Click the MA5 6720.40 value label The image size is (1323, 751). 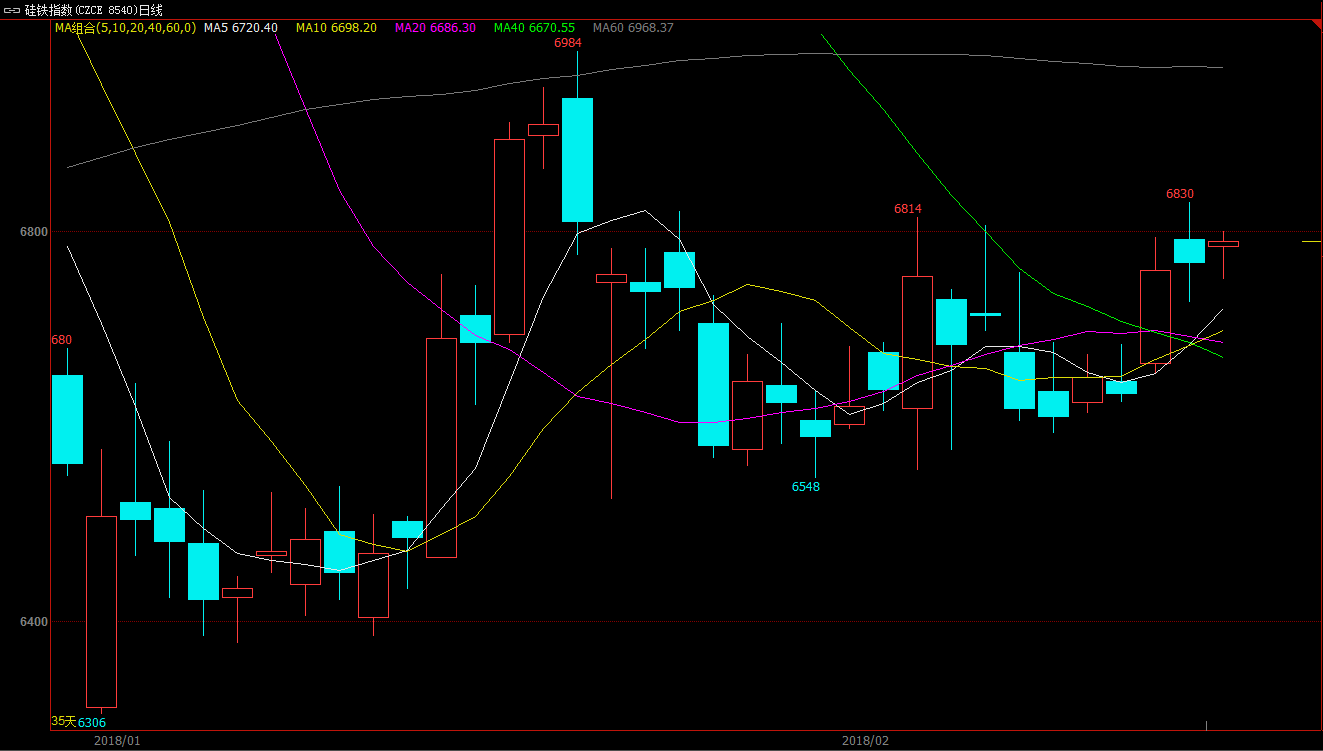[240, 28]
